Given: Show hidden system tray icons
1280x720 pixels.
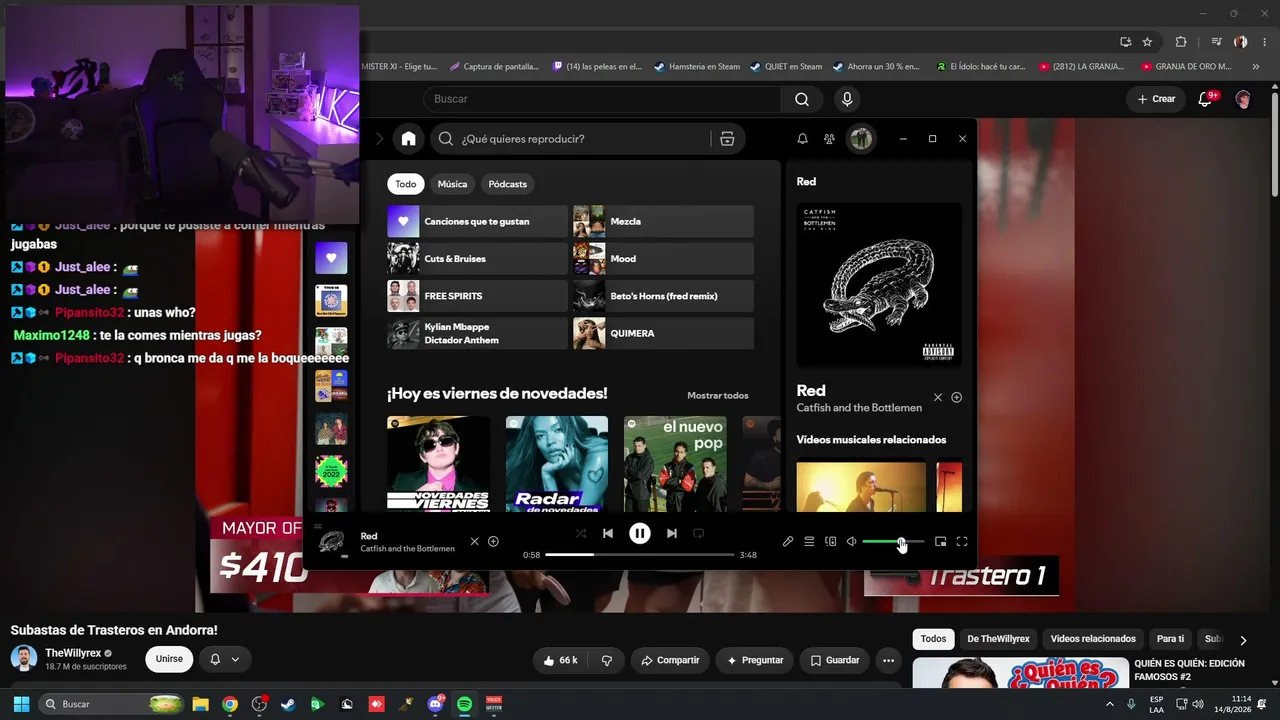Looking at the screenshot, I should [1109, 704].
